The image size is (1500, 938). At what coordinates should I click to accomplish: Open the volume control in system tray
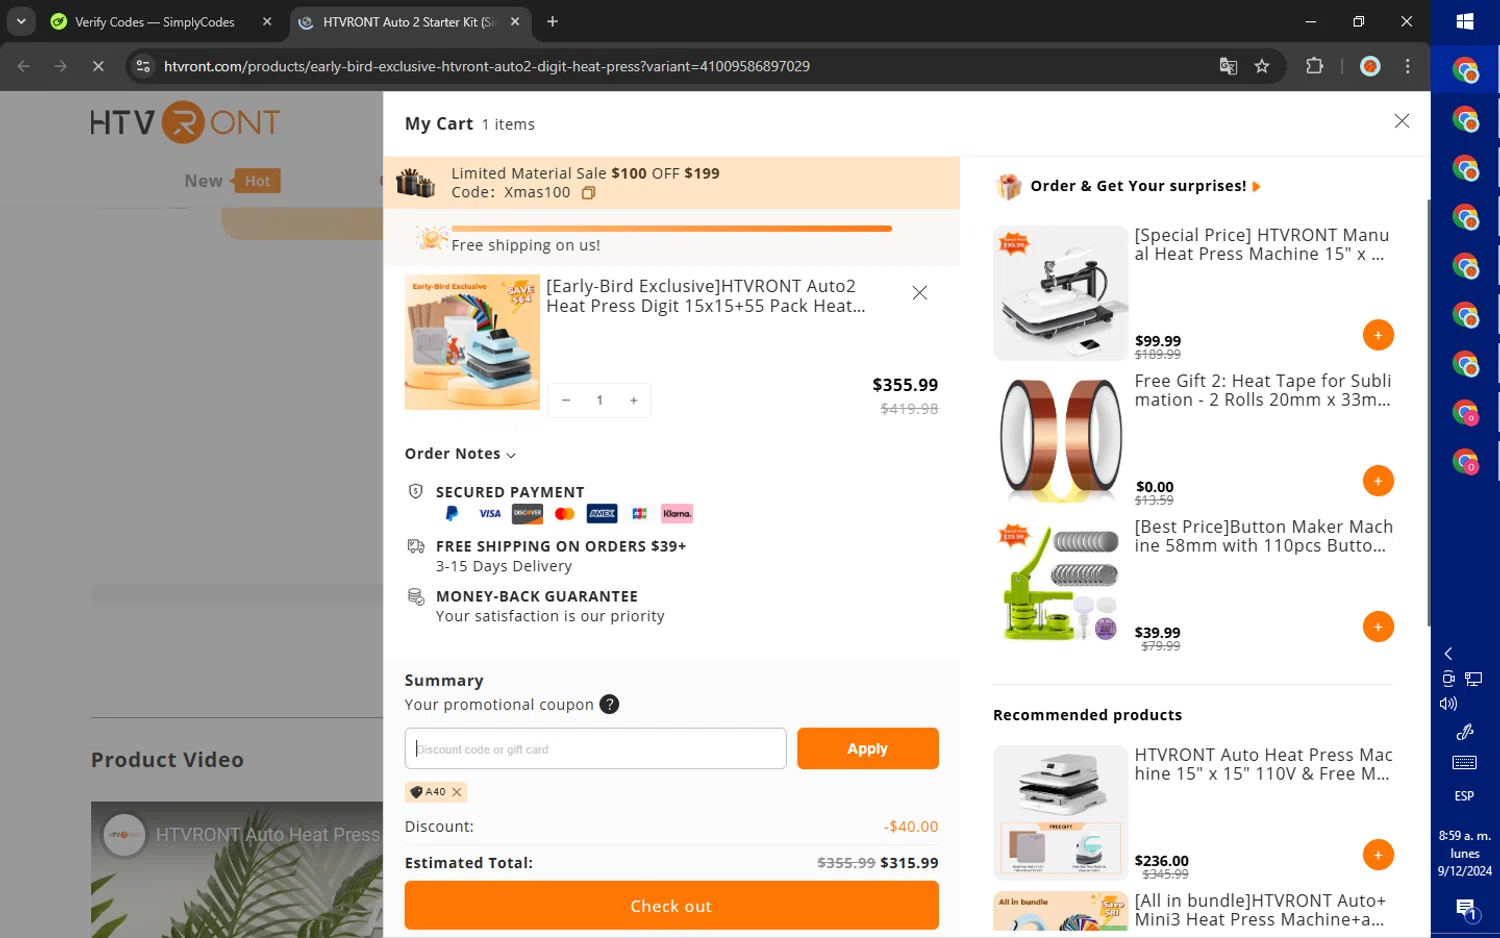click(1448, 703)
